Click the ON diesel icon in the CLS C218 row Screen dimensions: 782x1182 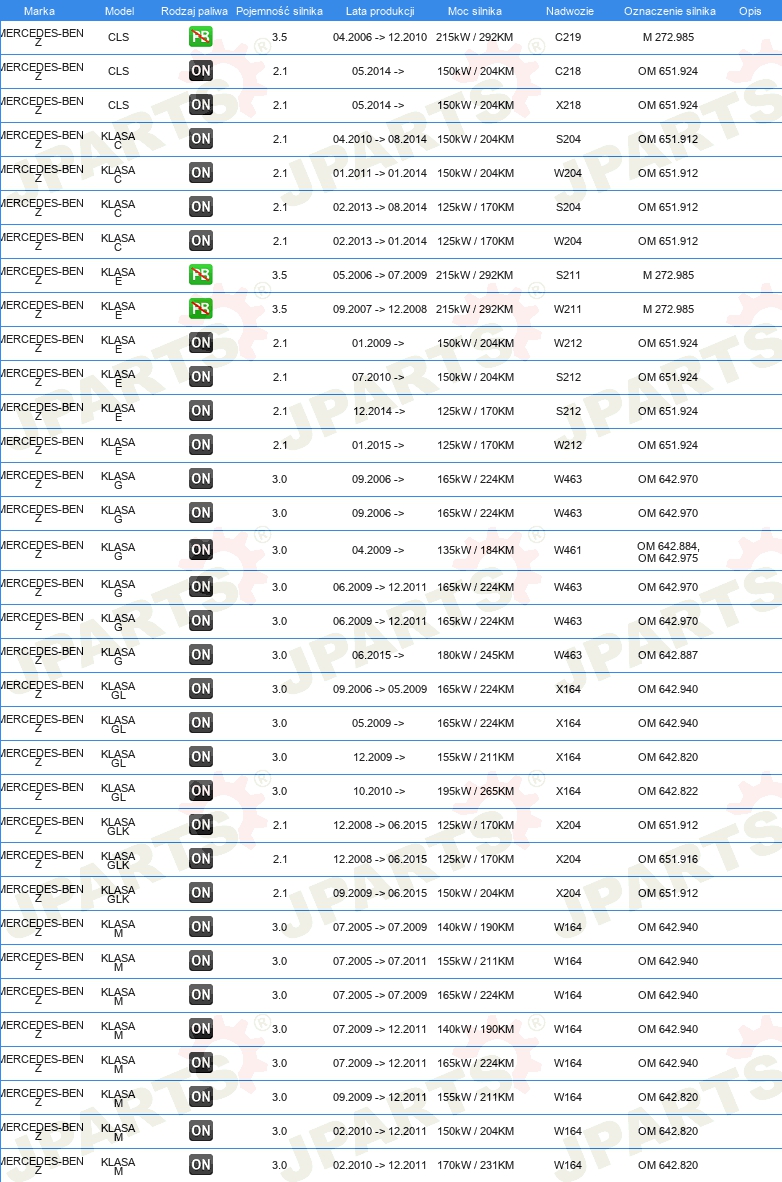click(201, 71)
